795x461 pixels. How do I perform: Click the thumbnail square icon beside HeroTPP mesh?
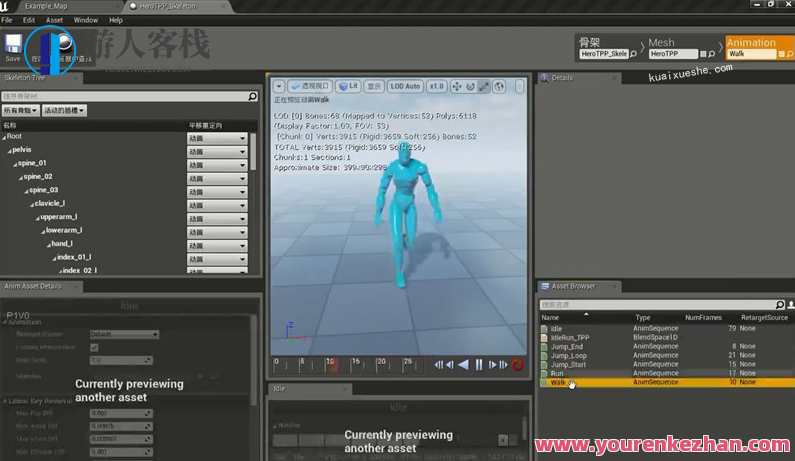703,54
